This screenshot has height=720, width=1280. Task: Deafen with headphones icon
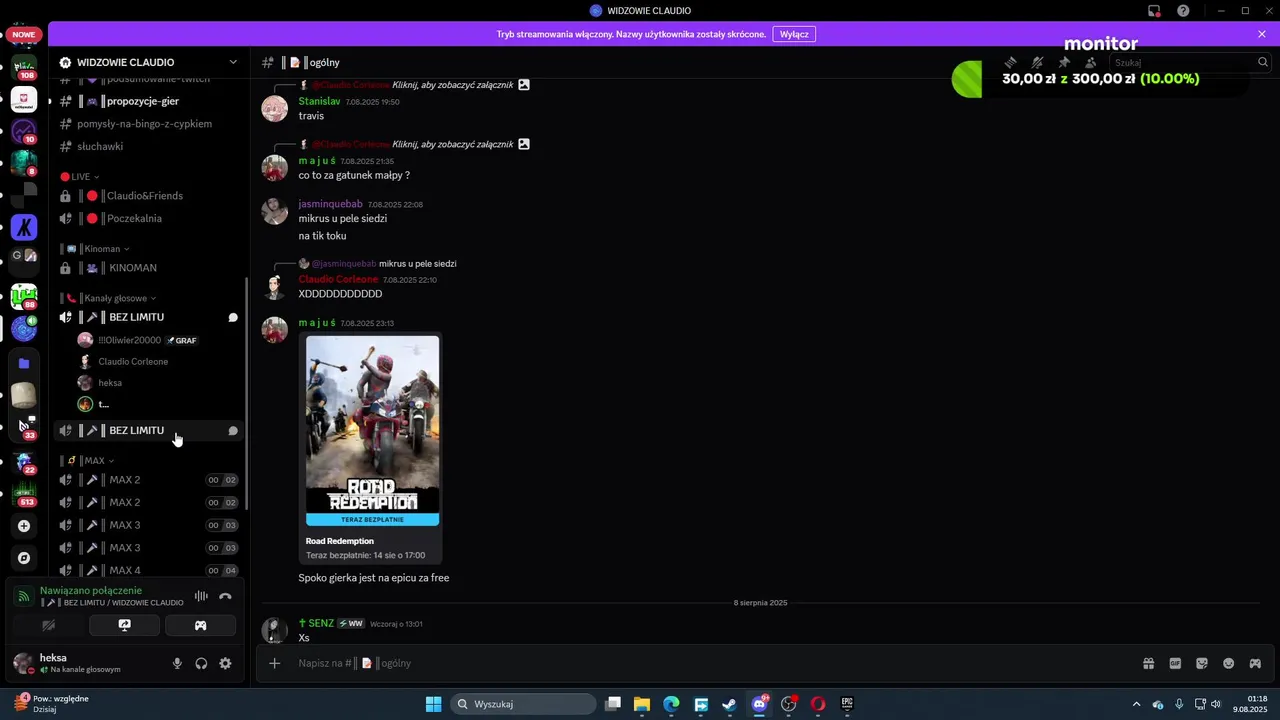pyautogui.click(x=201, y=663)
